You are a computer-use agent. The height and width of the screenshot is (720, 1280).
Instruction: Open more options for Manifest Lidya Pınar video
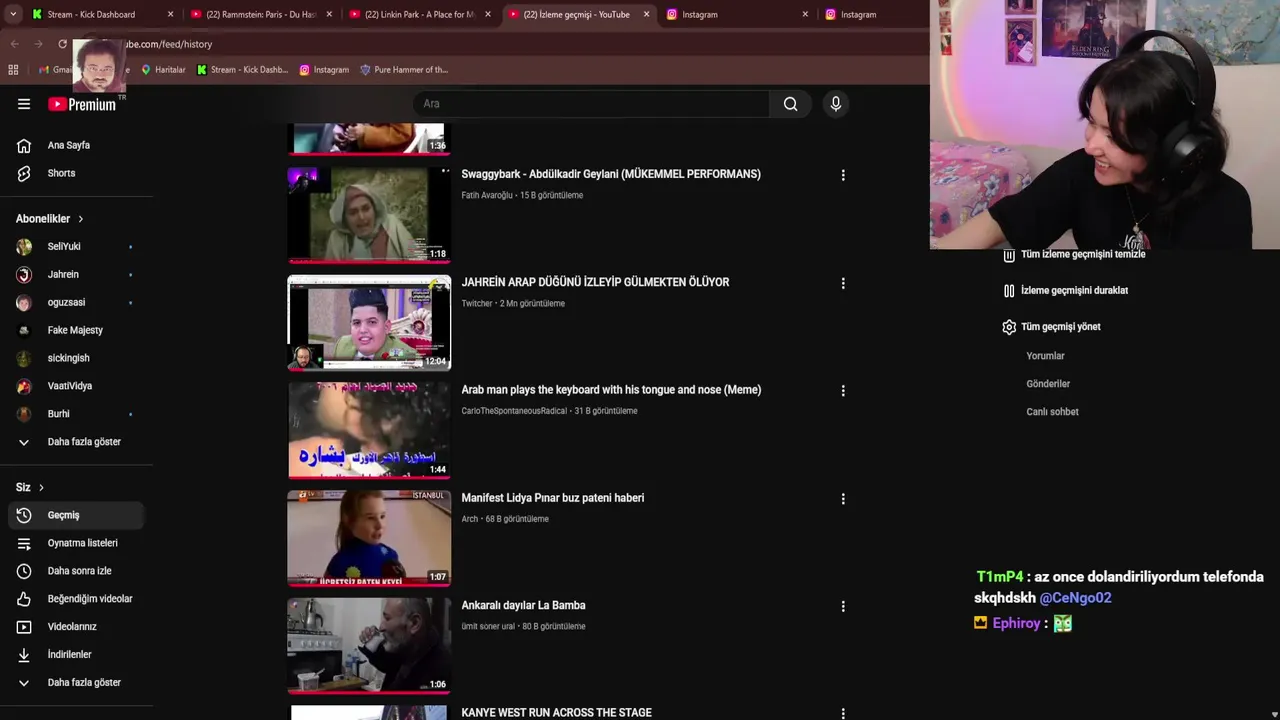click(x=843, y=499)
